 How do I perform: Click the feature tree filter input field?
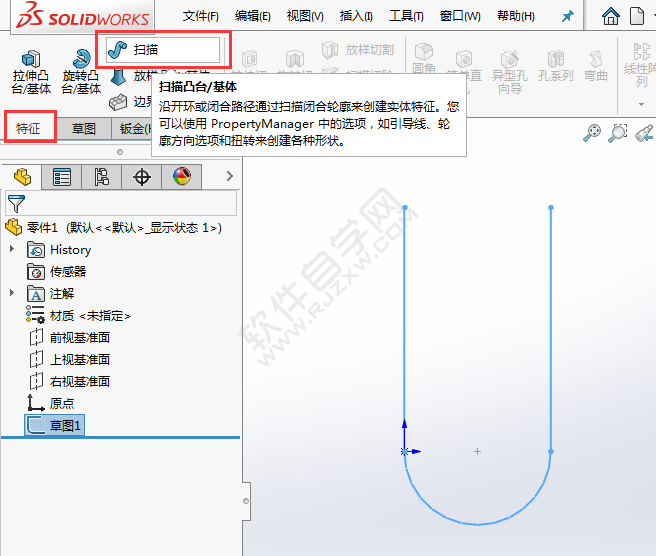tap(121, 204)
